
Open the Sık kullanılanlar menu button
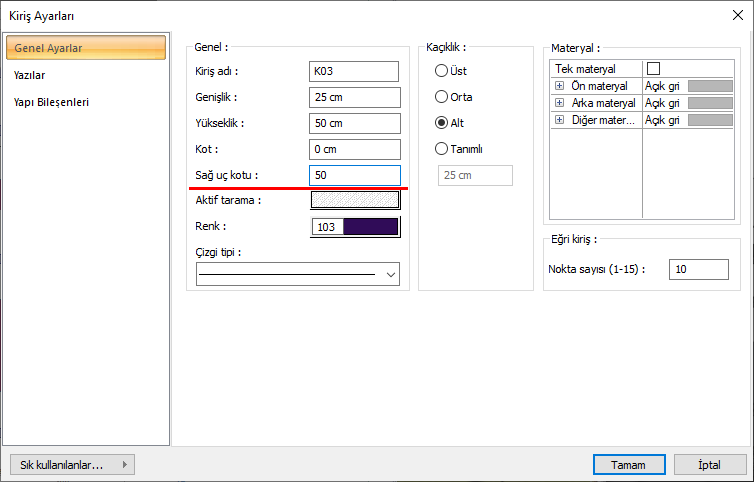[72, 465]
